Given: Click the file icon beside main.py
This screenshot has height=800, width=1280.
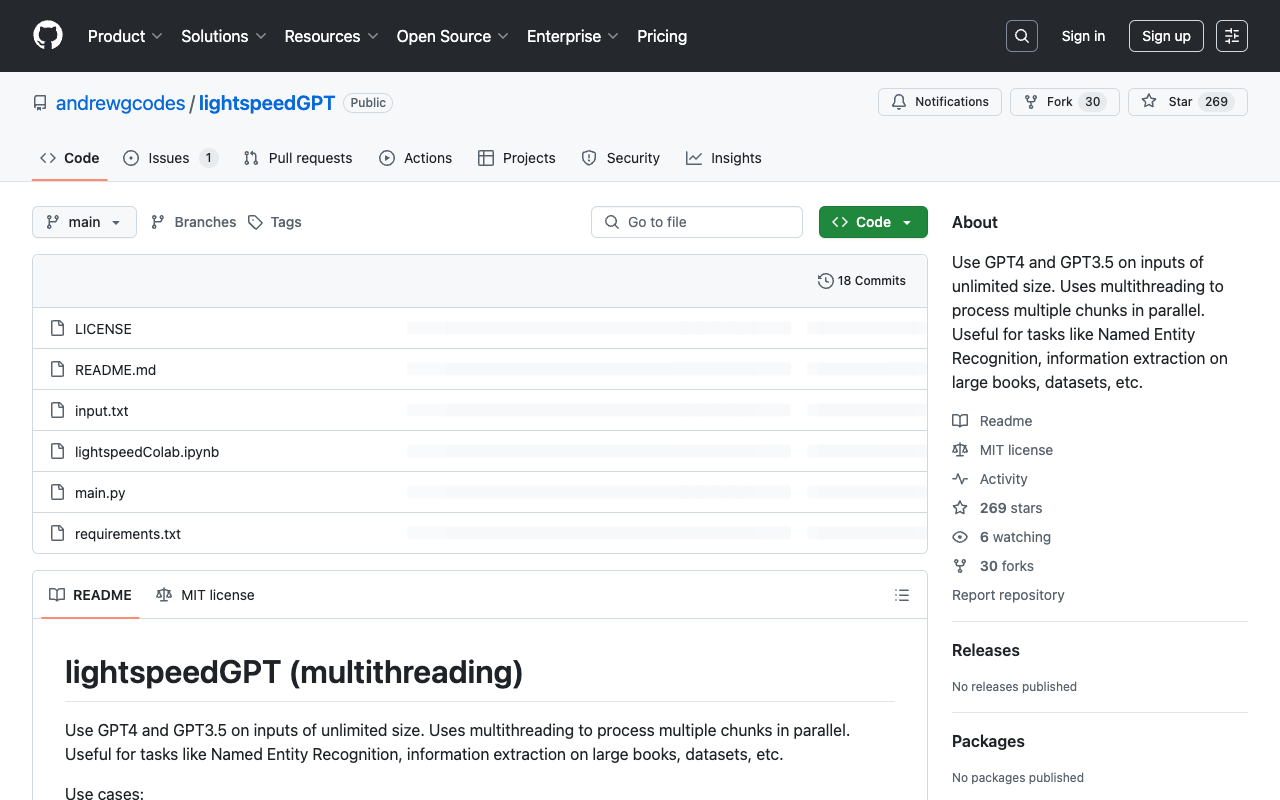Looking at the screenshot, I should click(x=58, y=493).
